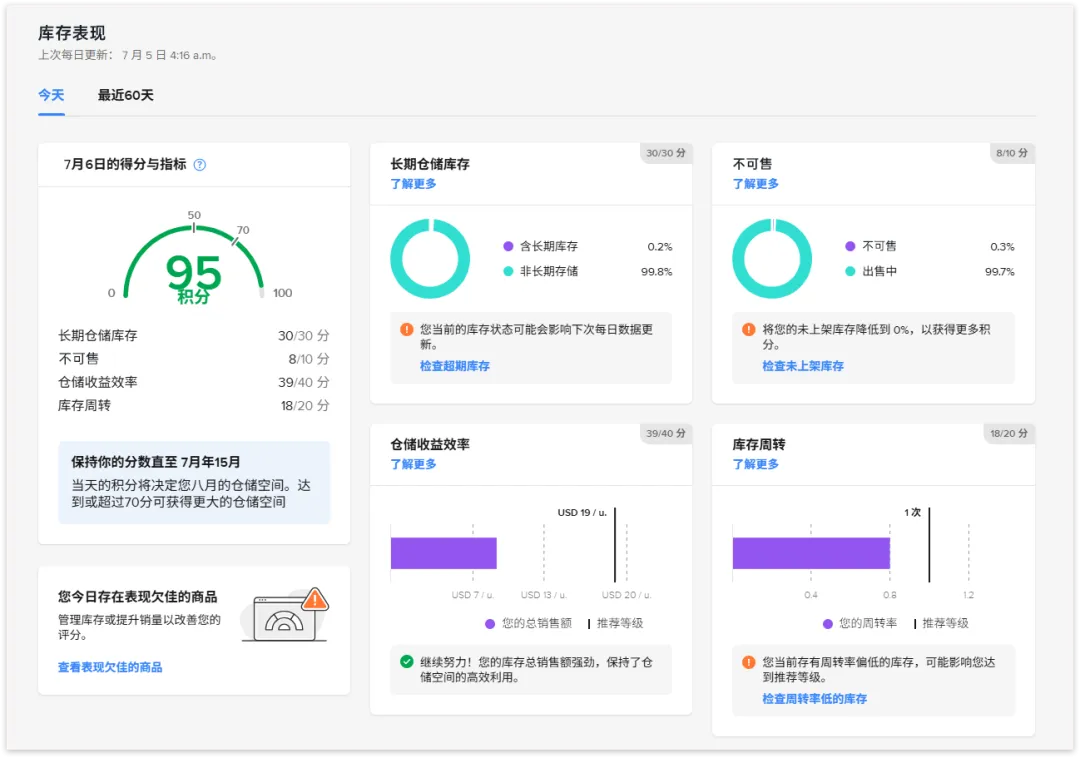Viewport: 1080px width, 758px height.
Task: Click the orange warning icon in 长期仓储库存 notice
Action: [x=406, y=330]
